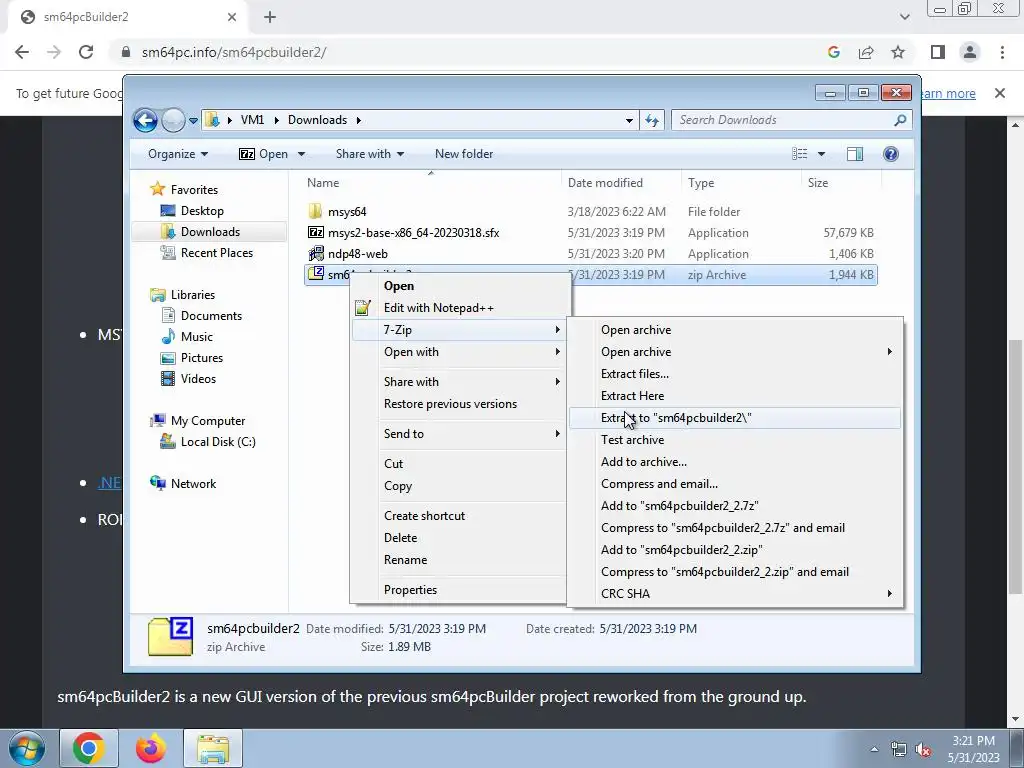Dismiss the Chrome notification bar
This screenshot has width=1024, height=768.
click(x=999, y=93)
